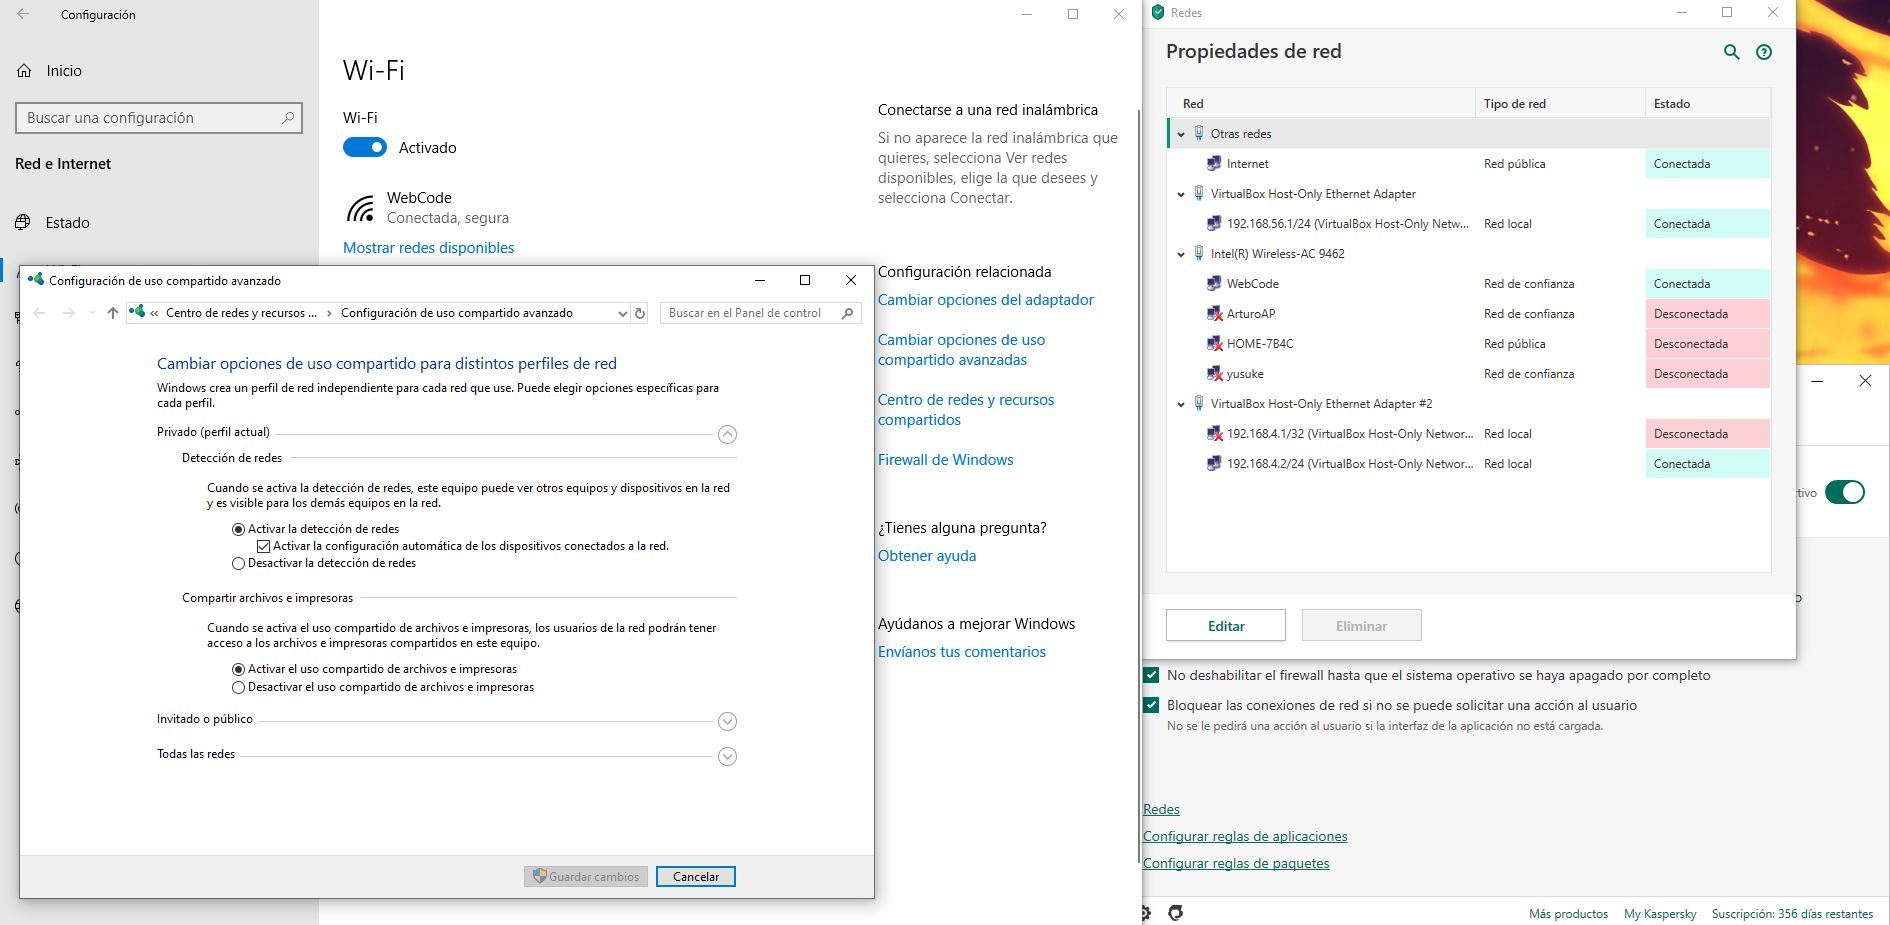The width and height of the screenshot is (1890, 925).
Task: Sort by the Red column header
Action: point(1321,103)
